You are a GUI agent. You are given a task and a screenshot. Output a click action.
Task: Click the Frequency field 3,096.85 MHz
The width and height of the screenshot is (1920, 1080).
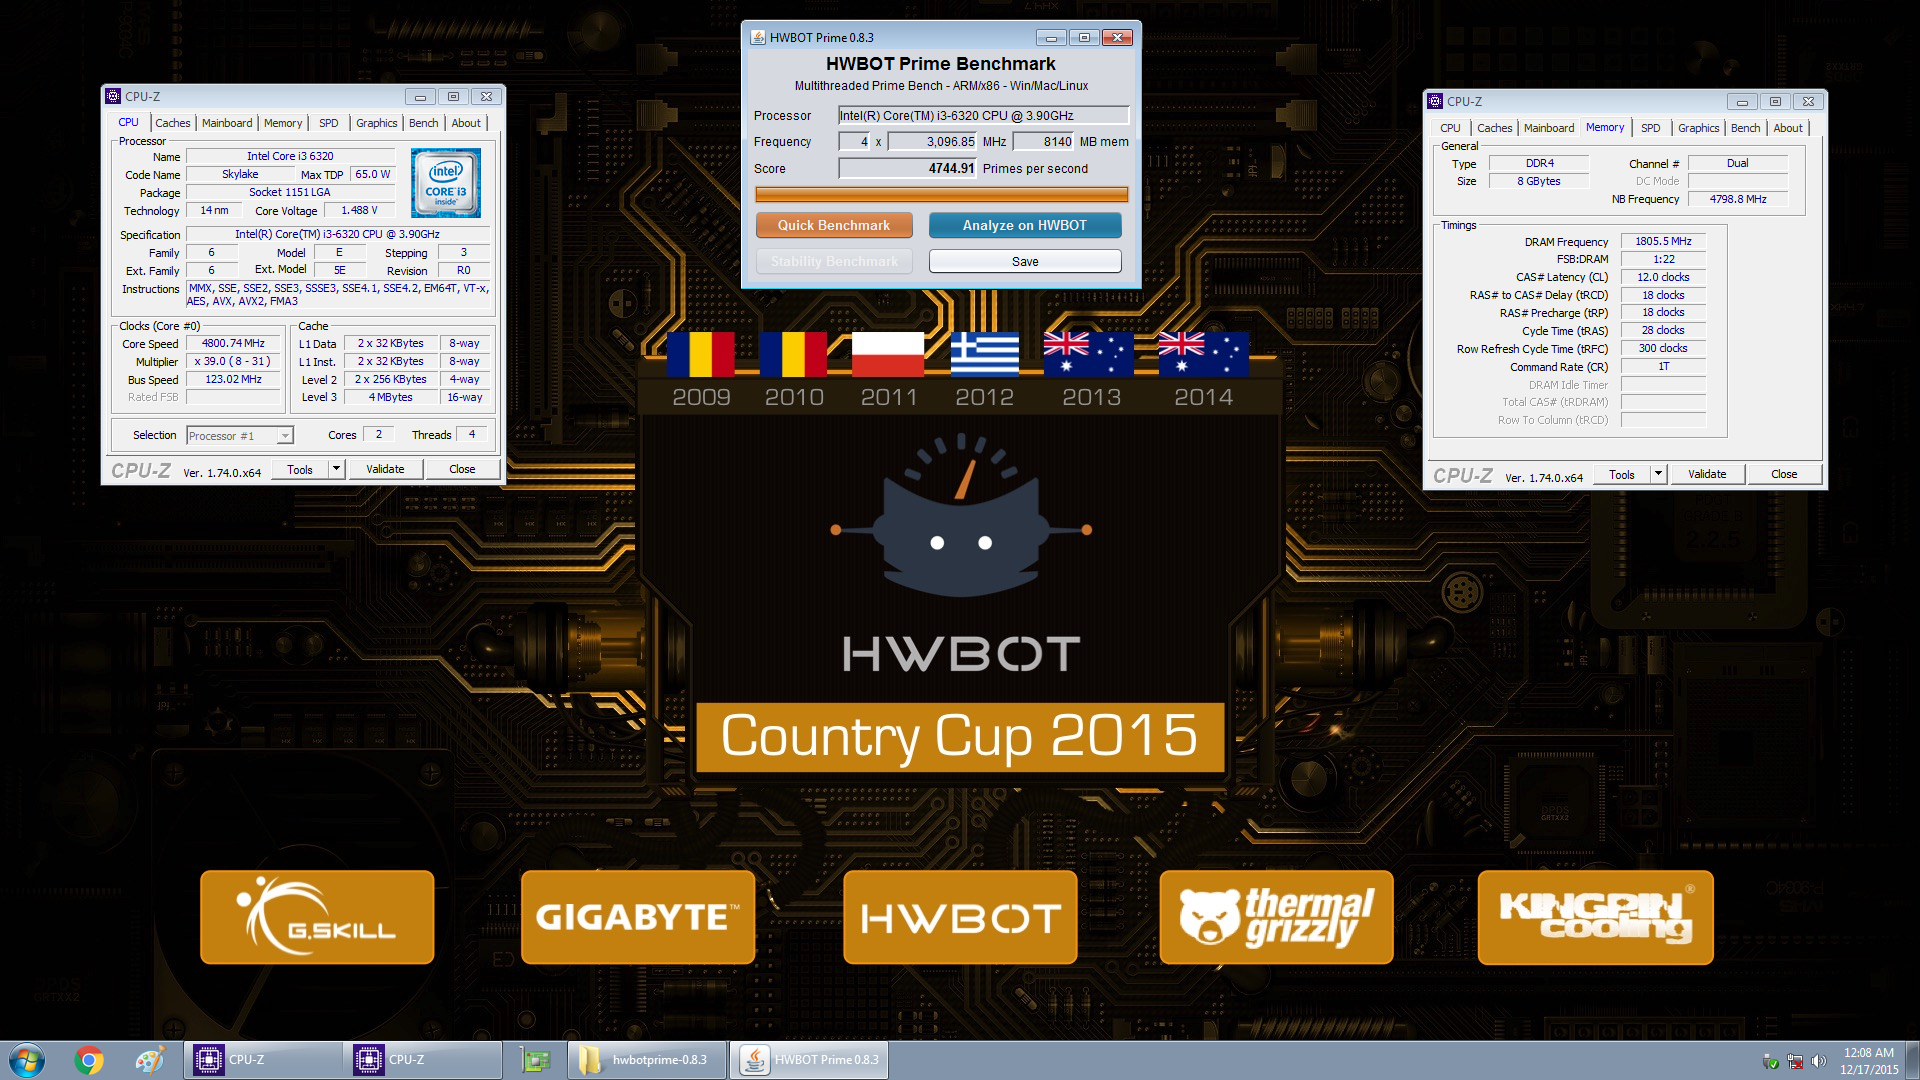click(x=933, y=142)
